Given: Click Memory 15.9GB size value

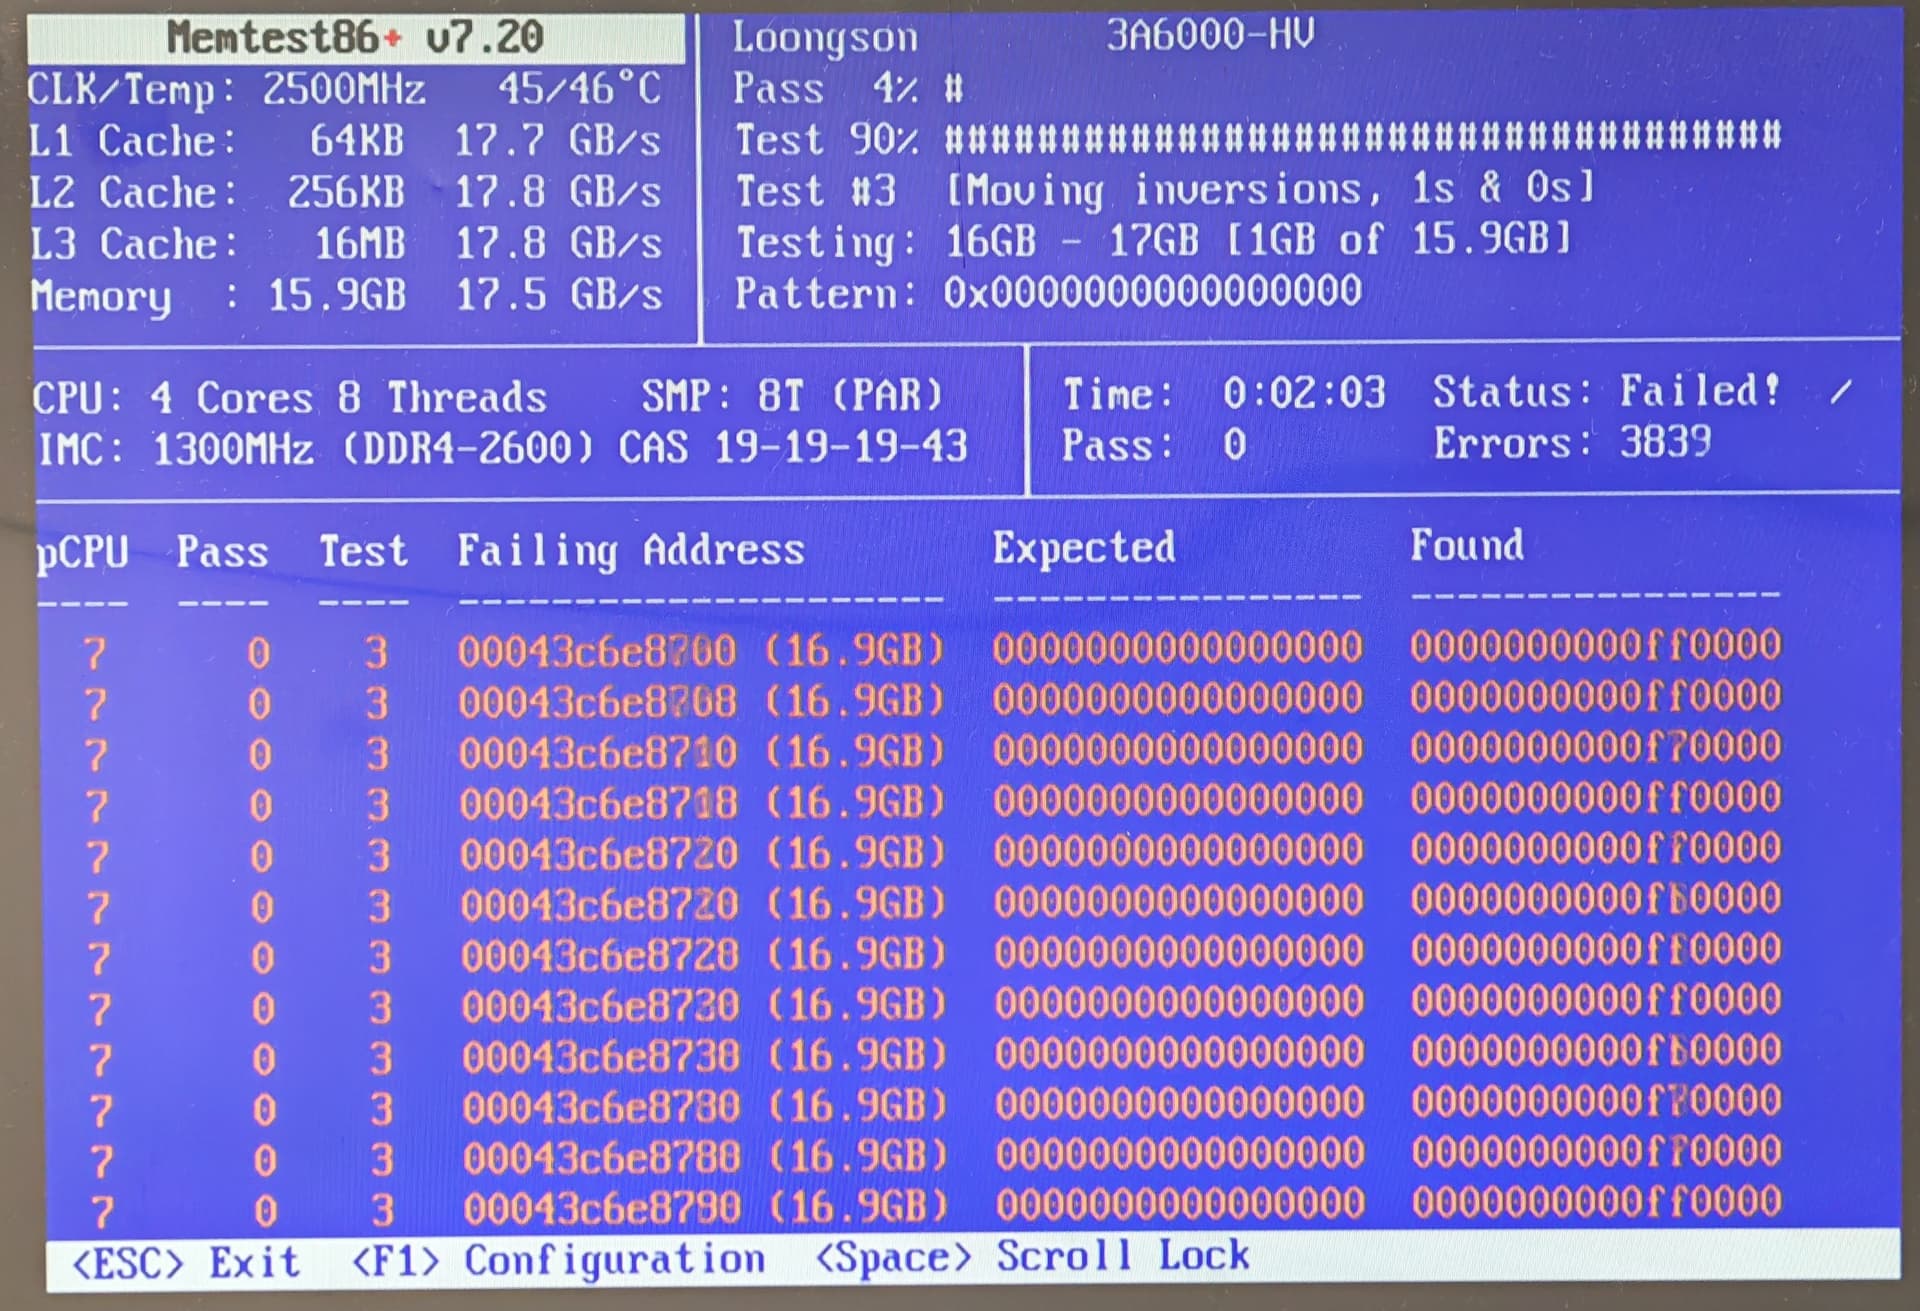Looking at the screenshot, I should point(336,295).
